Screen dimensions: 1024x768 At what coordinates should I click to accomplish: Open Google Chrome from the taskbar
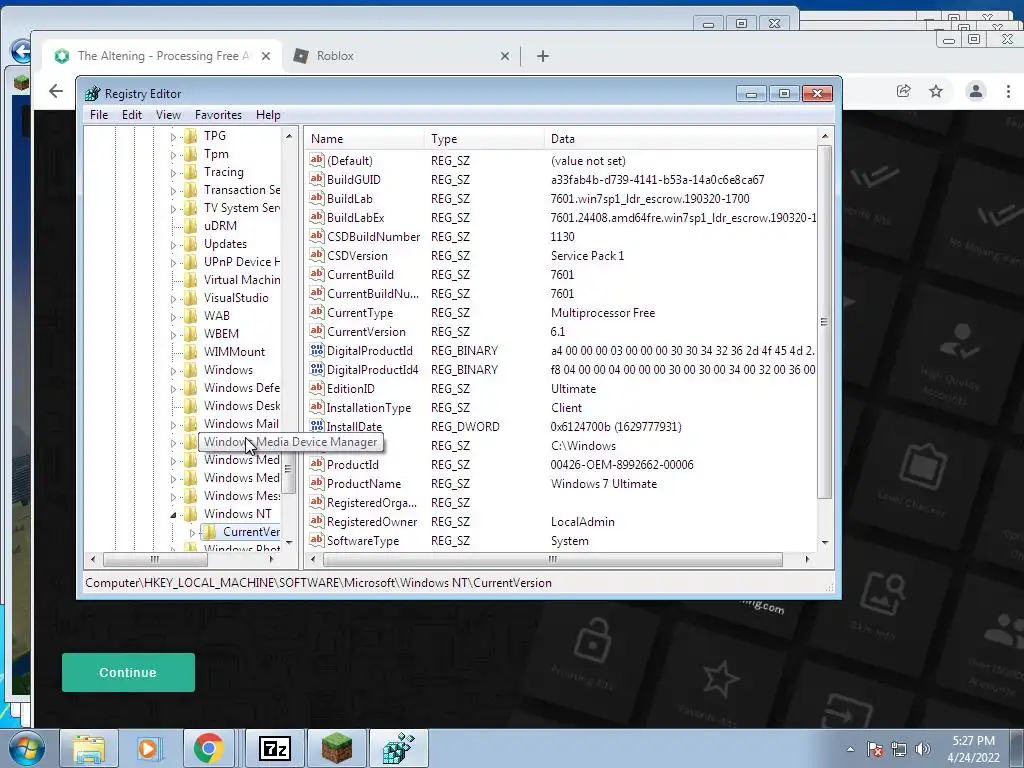coord(209,748)
